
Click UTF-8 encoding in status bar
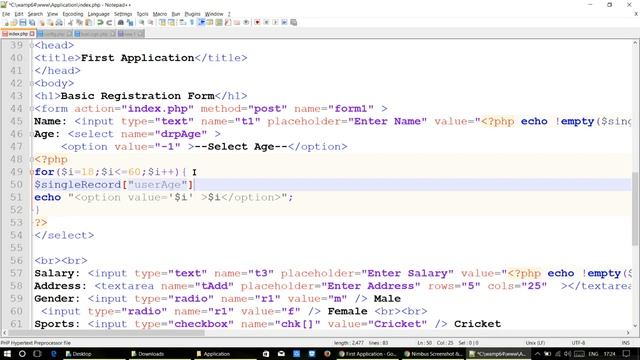point(578,343)
